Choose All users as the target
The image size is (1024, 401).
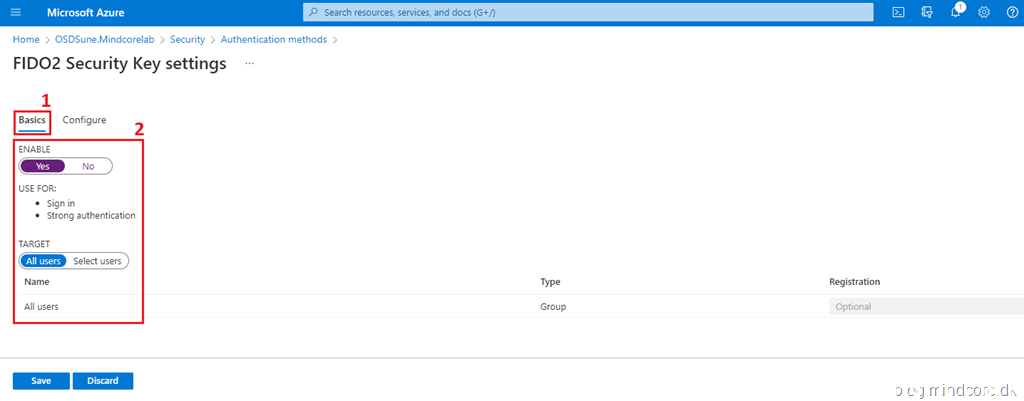tap(44, 261)
